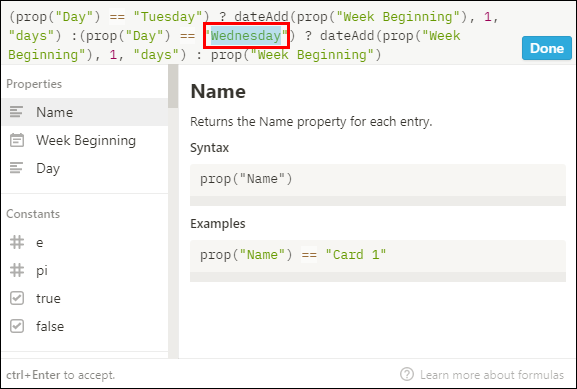Click the help question mark icon
Image resolution: width=577 pixels, height=389 pixels.
[x=407, y=374]
